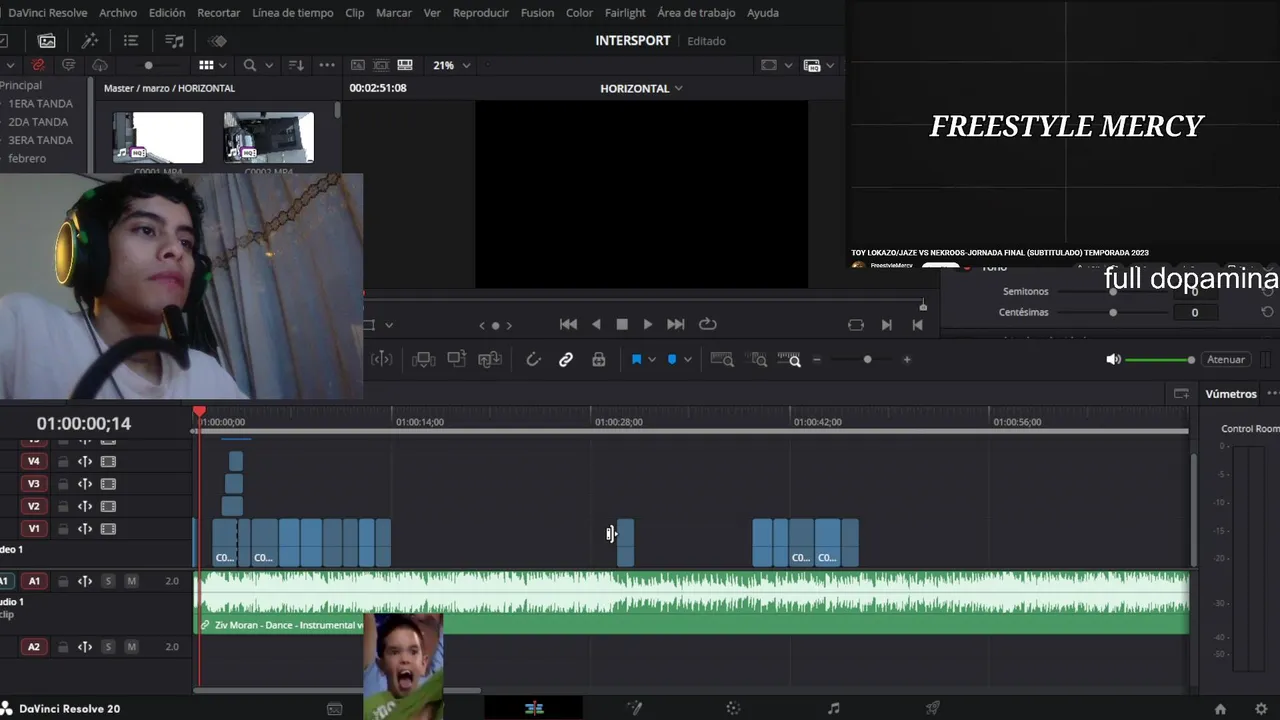Open the viewer zoom 21% dropdown
1280x720 pixels.
[x=452, y=65]
